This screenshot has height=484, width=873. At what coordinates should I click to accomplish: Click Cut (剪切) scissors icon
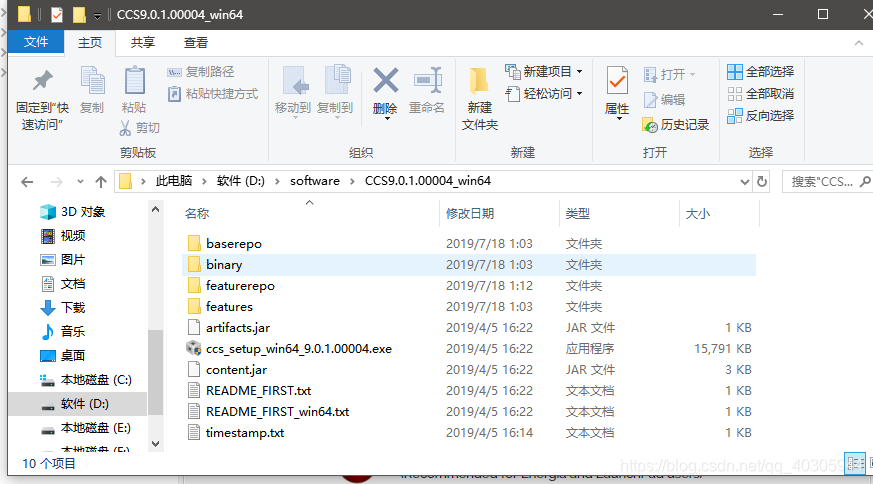click(x=125, y=128)
